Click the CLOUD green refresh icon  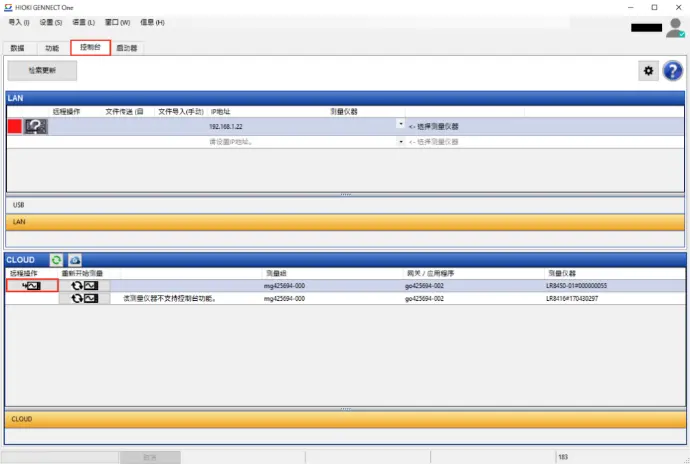coord(57,260)
